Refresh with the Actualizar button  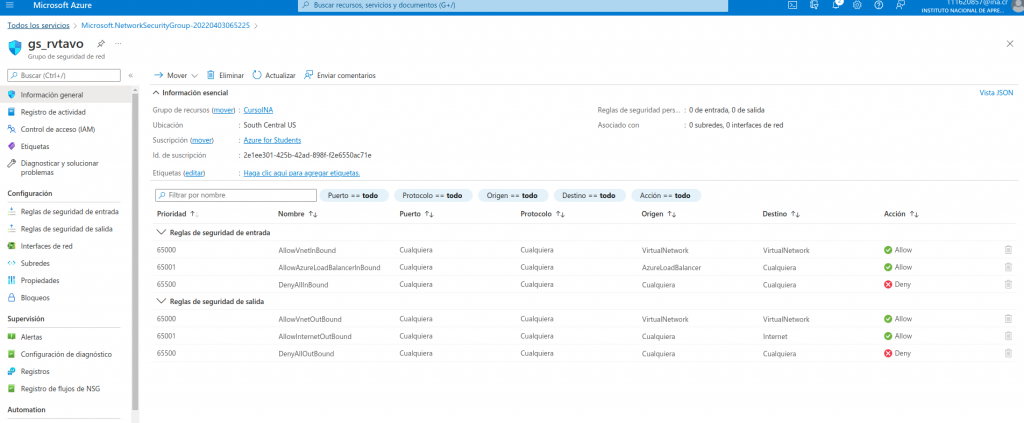[274, 76]
